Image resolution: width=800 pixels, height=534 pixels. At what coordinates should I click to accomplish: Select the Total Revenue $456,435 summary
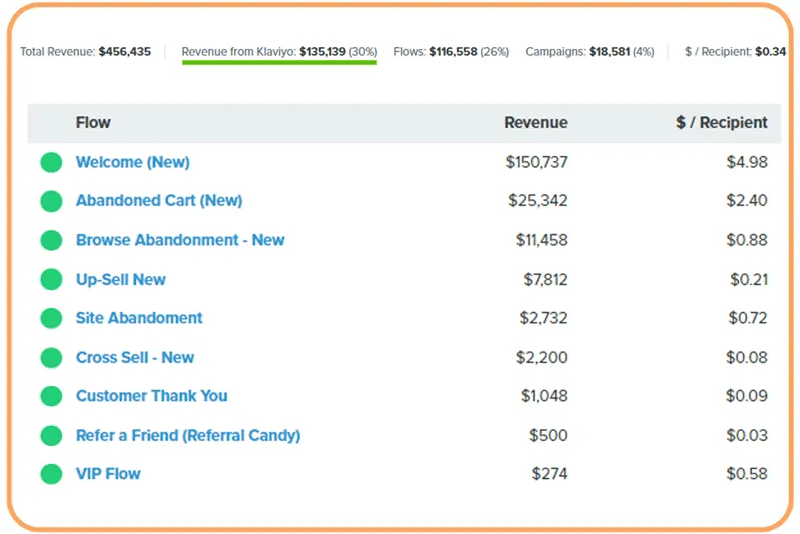click(x=86, y=52)
